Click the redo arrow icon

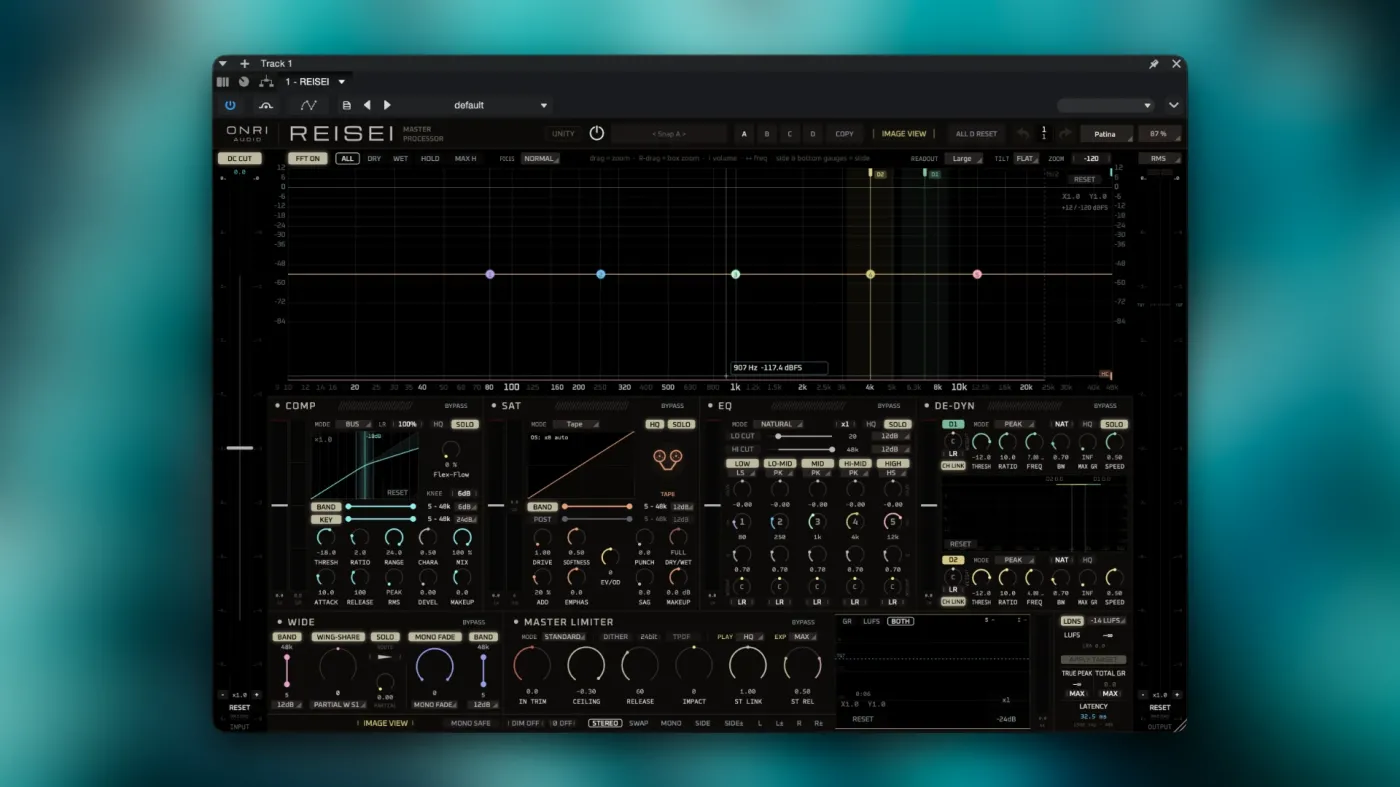[1065, 133]
